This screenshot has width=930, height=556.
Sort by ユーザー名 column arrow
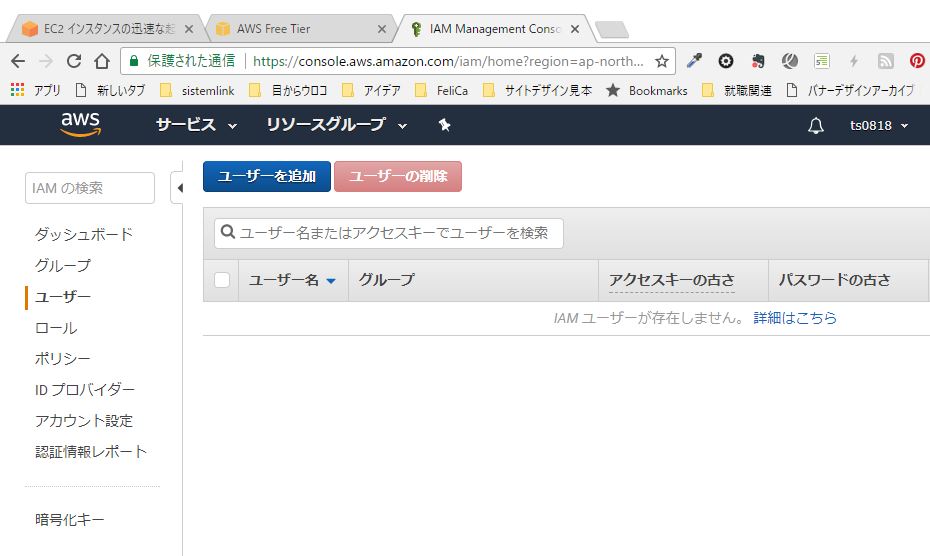(331, 281)
